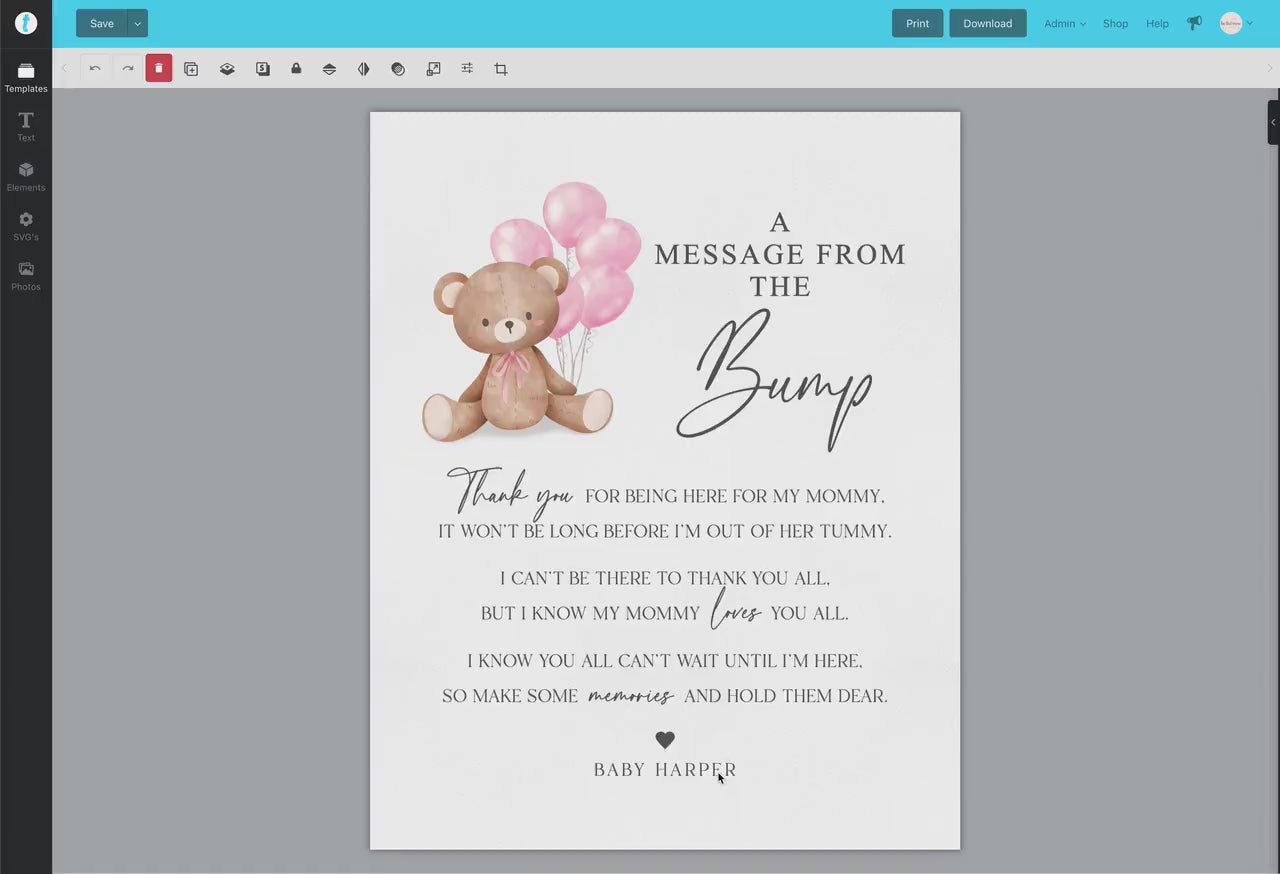Open the adjustment sliders icon
This screenshot has height=874, width=1280.
467,69
